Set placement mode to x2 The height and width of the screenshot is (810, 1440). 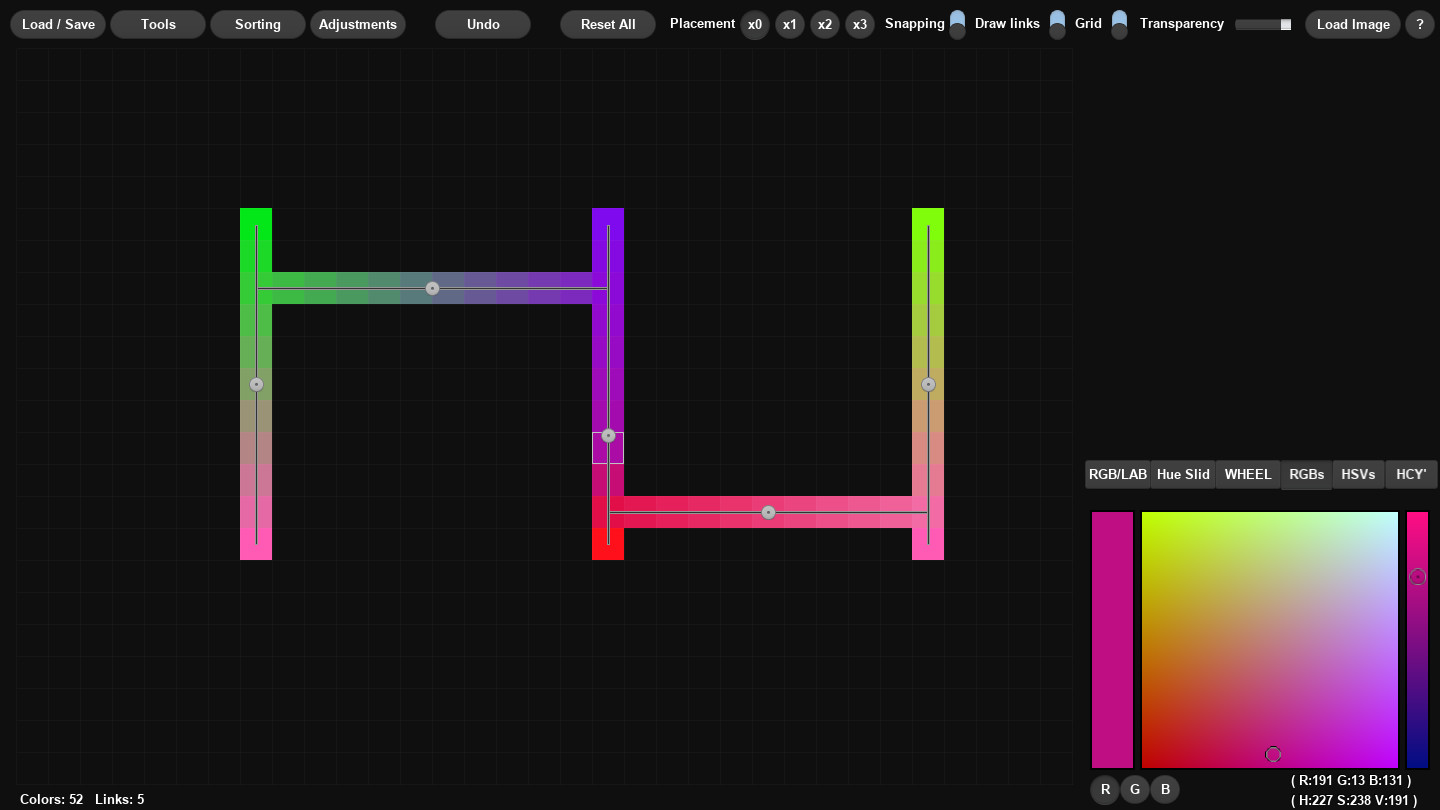click(825, 24)
